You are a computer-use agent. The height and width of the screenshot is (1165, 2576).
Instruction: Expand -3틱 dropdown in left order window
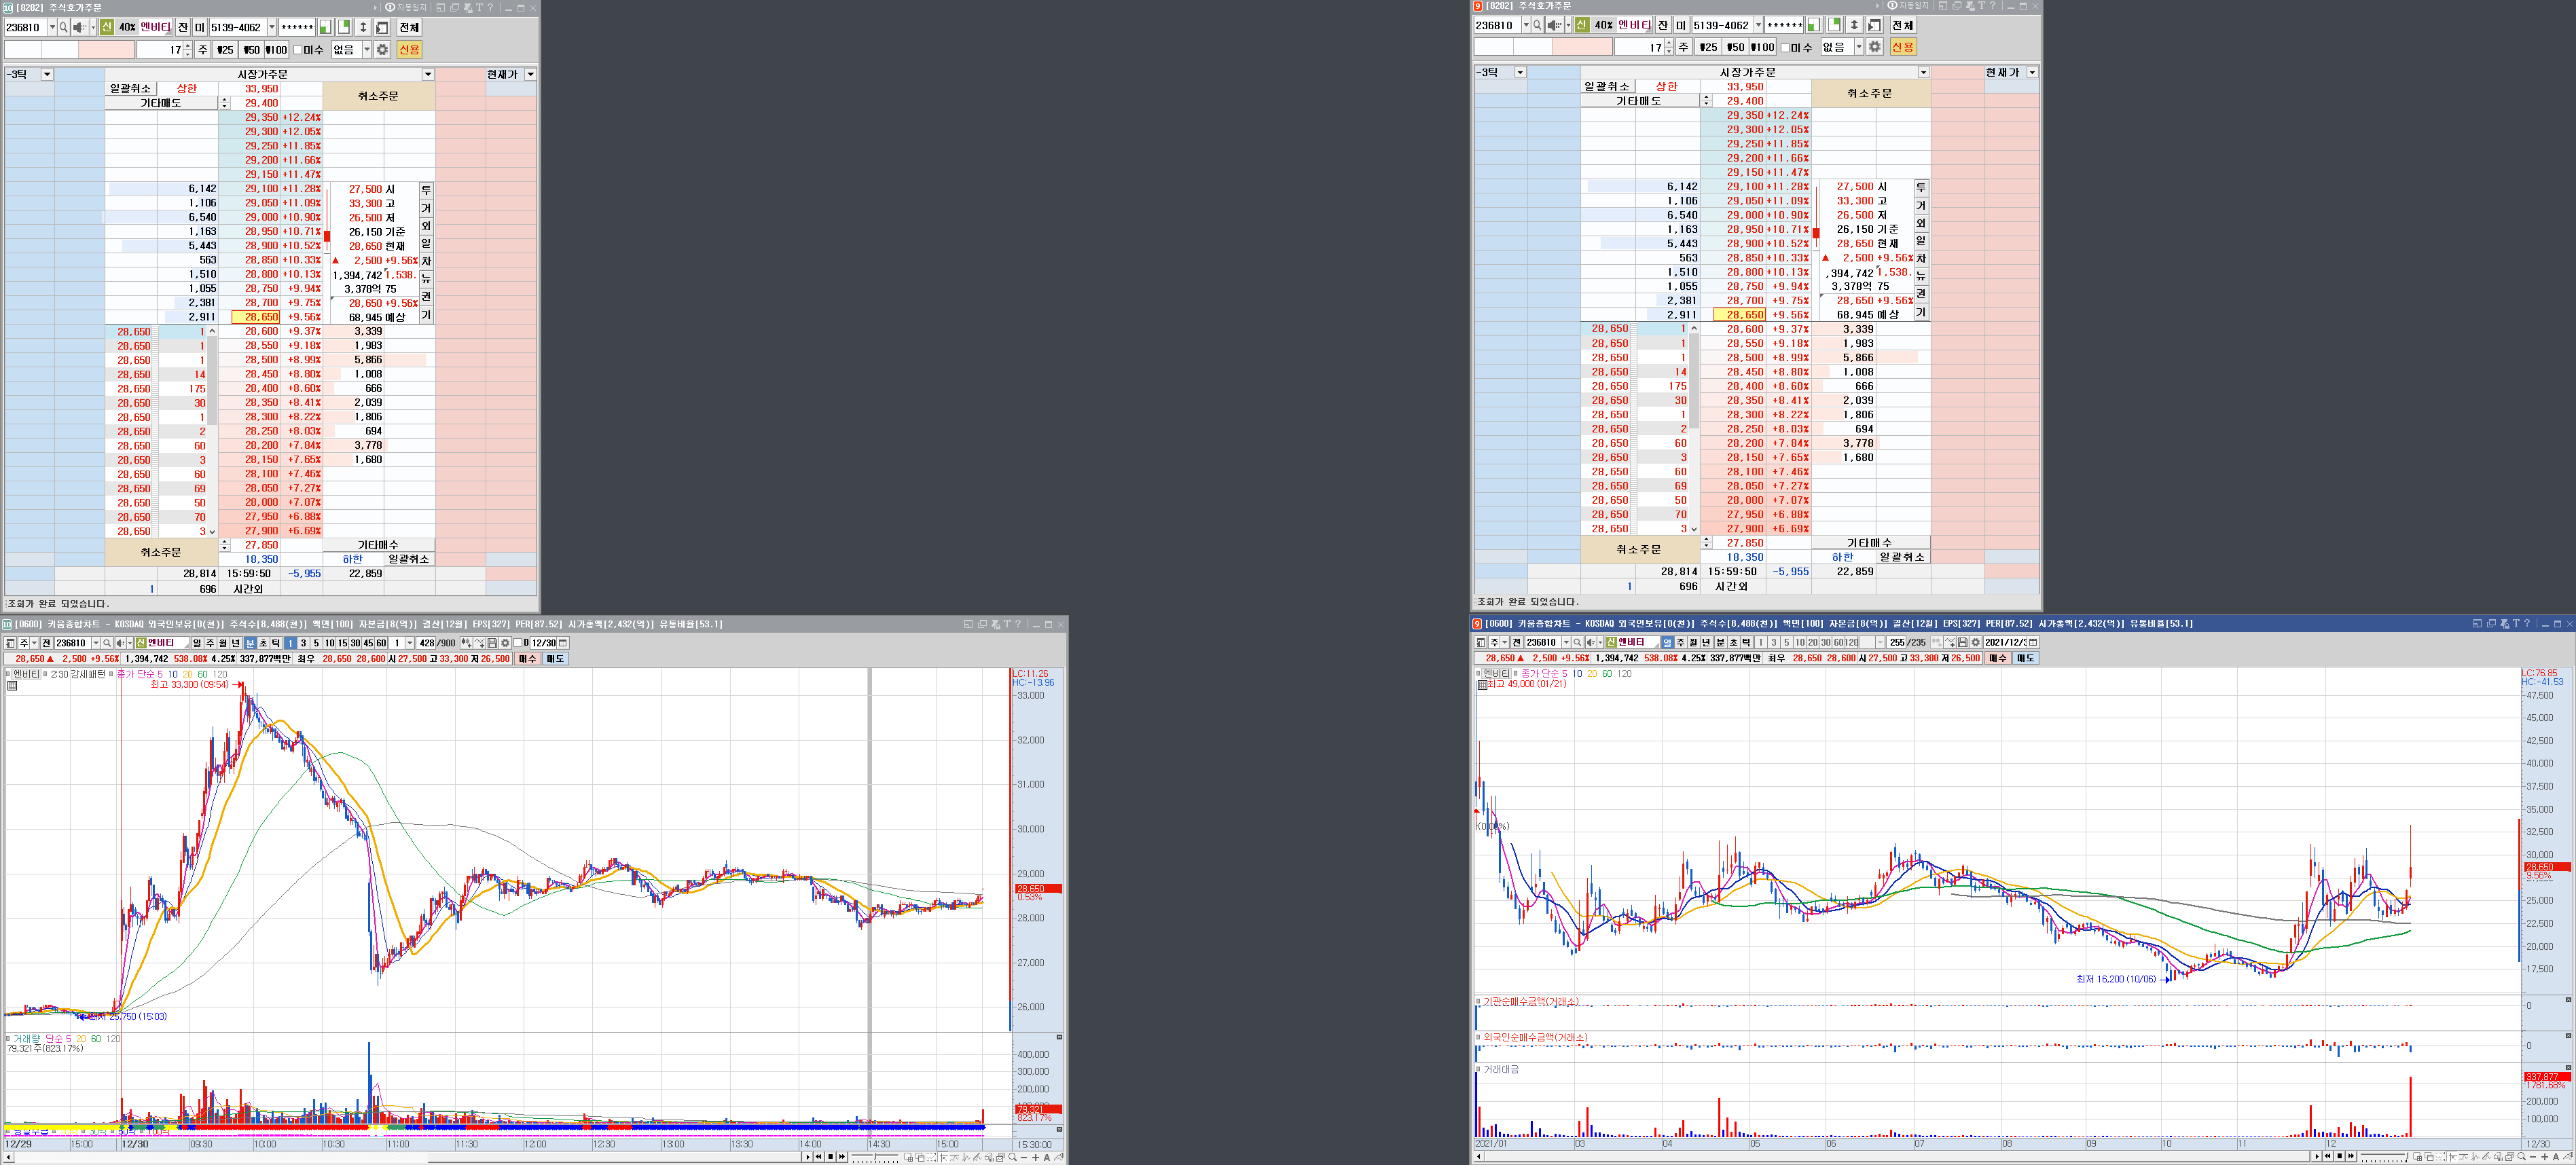pos(46,74)
